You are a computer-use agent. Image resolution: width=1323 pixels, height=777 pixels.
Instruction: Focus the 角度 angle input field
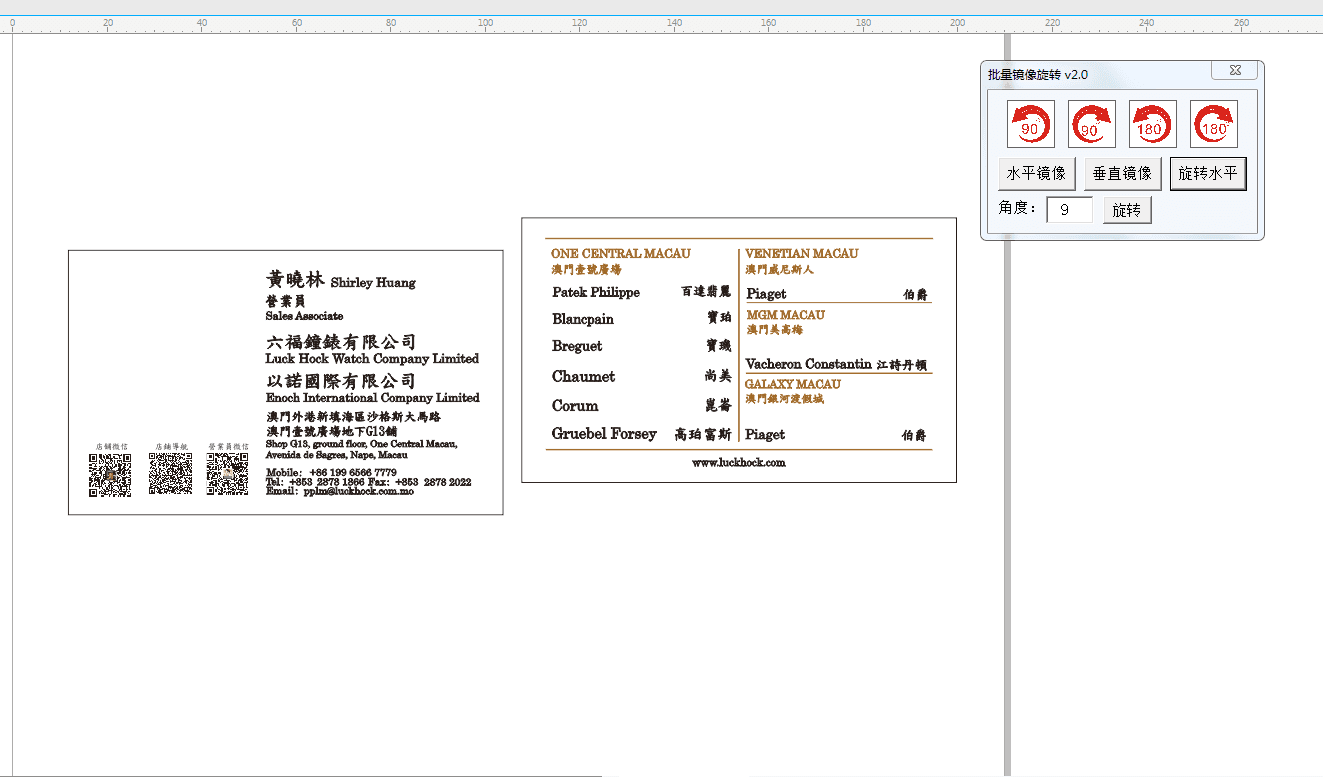[1069, 210]
